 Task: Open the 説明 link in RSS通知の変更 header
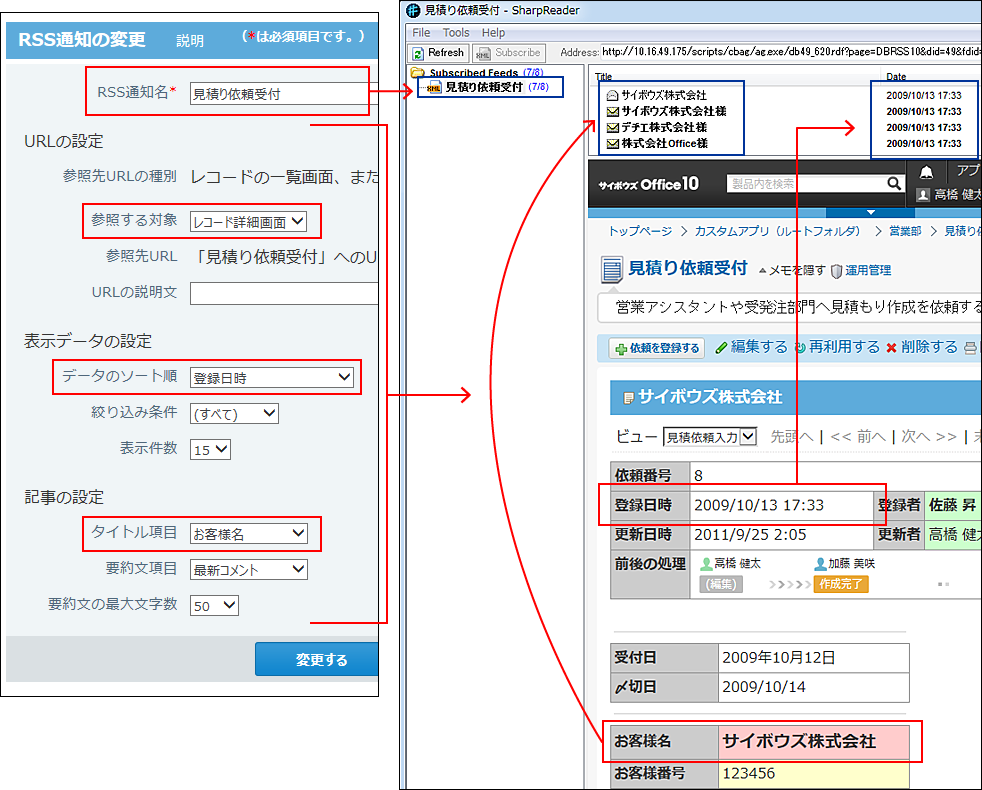(190, 41)
